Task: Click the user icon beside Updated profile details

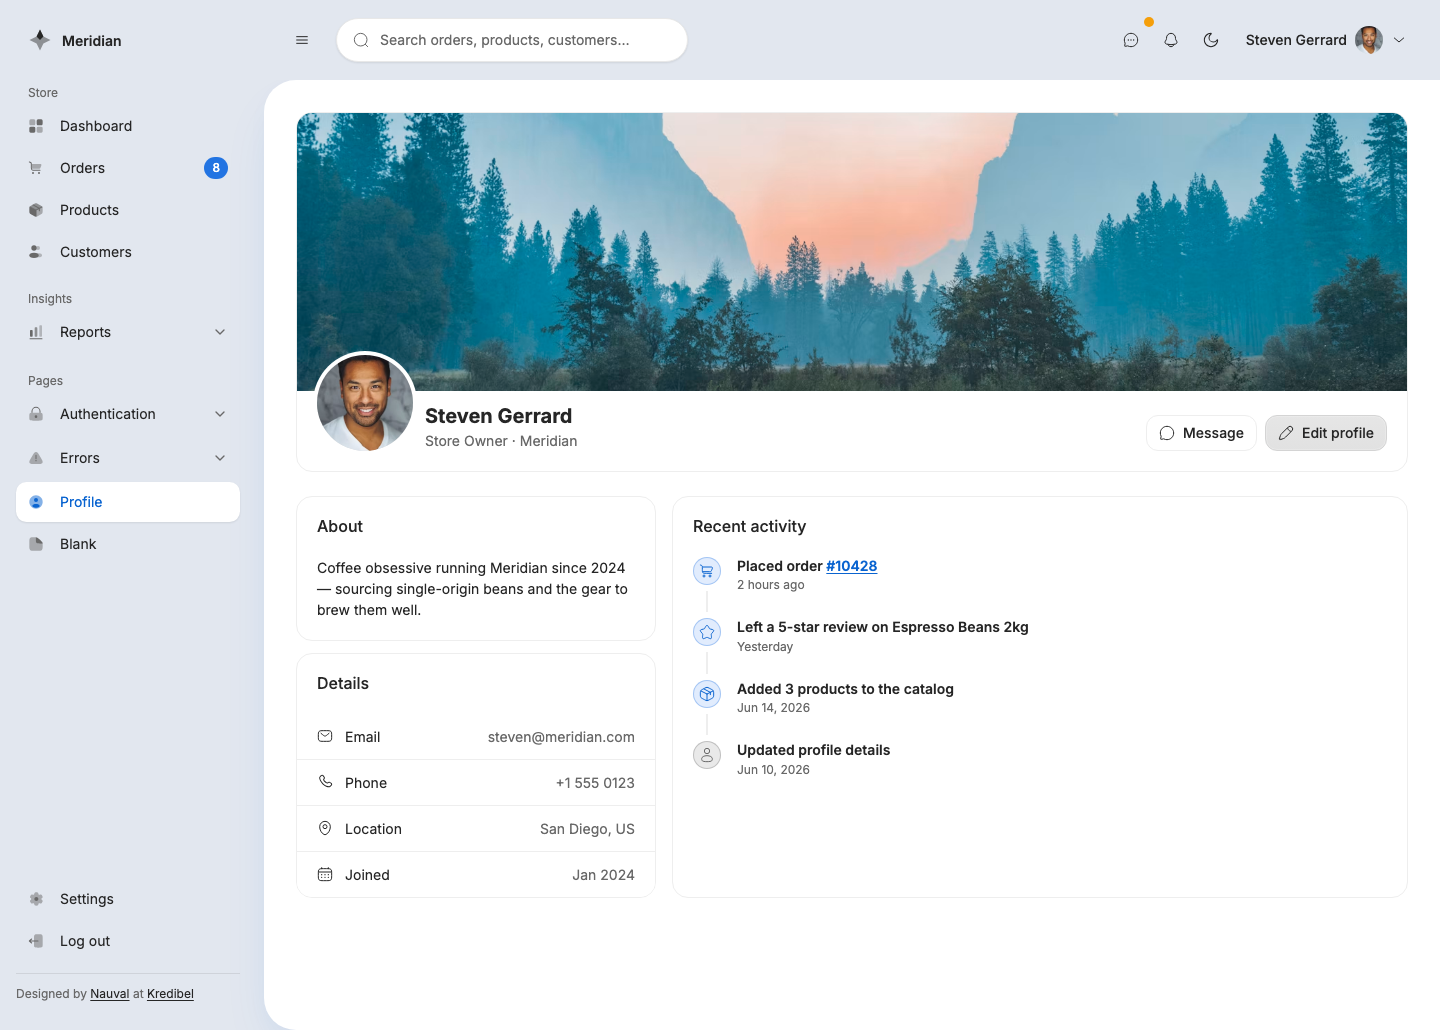Action: tap(707, 755)
